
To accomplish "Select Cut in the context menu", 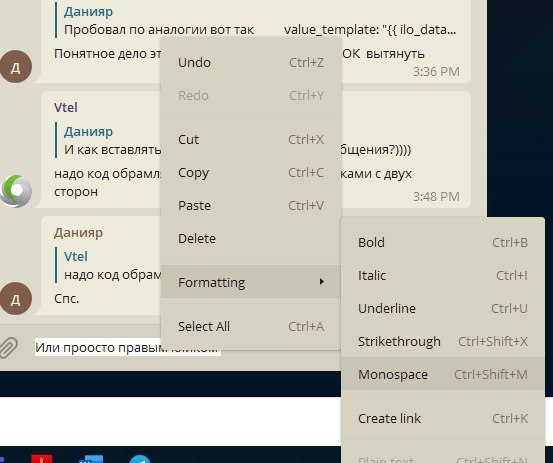I will point(251,139).
